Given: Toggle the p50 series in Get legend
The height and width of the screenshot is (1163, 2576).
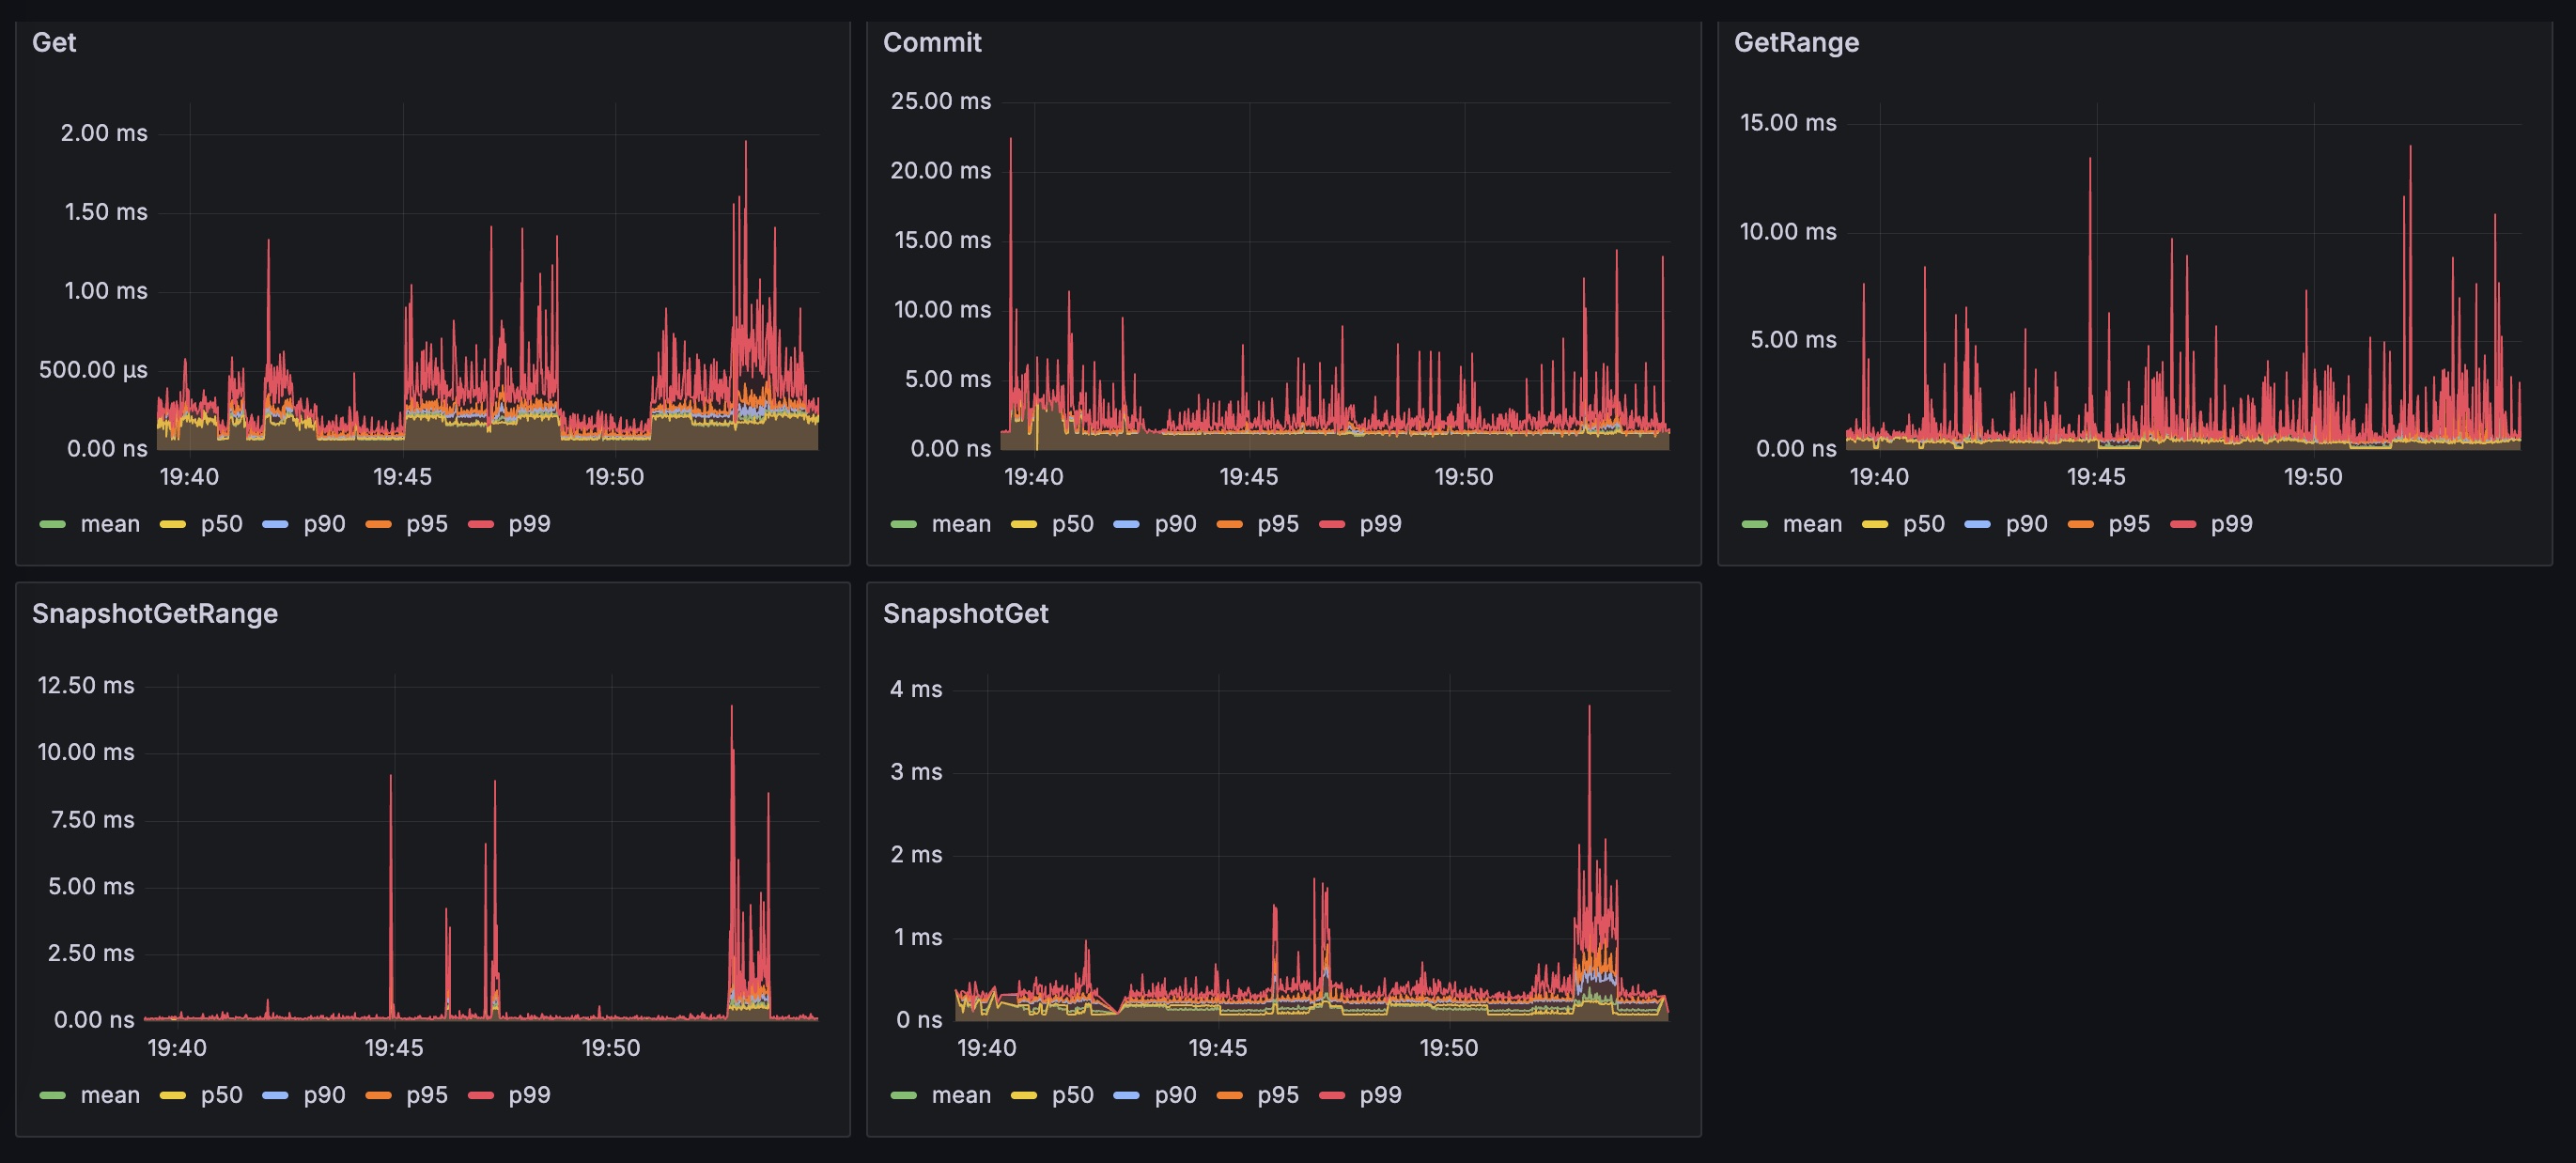Looking at the screenshot, I should point(221,524).
